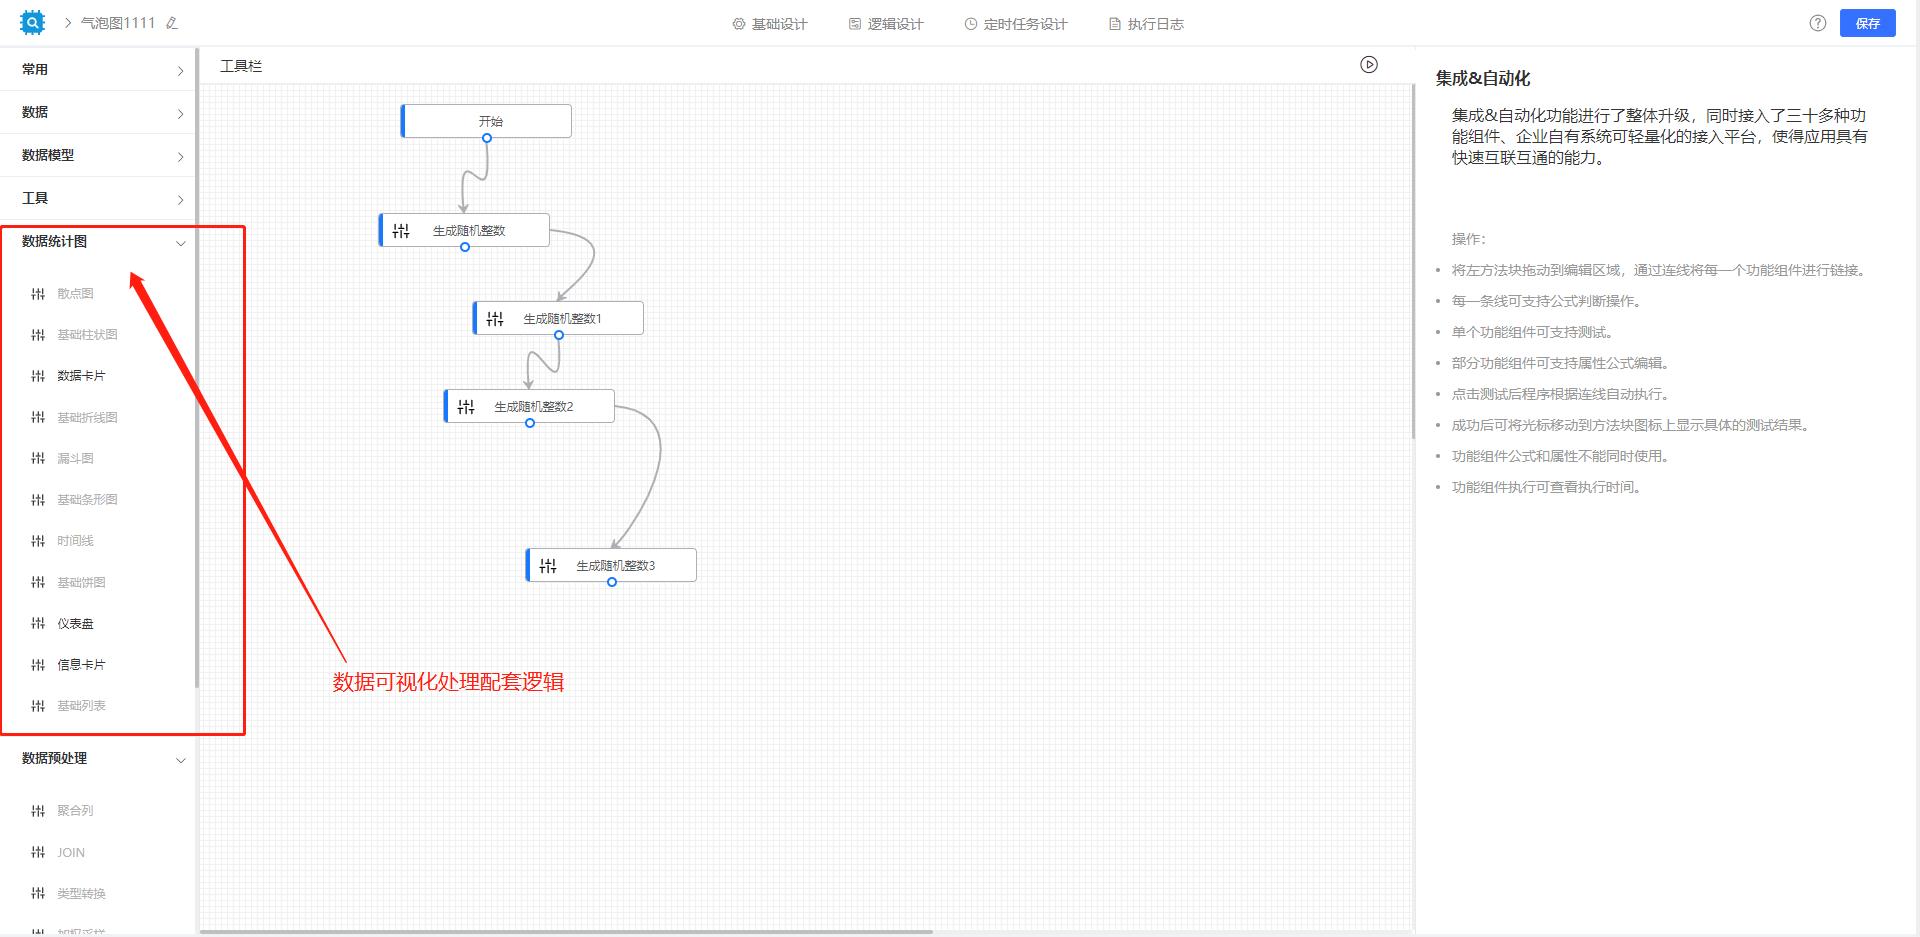1920x937 pixels.
Task: Click the pencil icon beside 气泡图1111
Action: [172, 23]
